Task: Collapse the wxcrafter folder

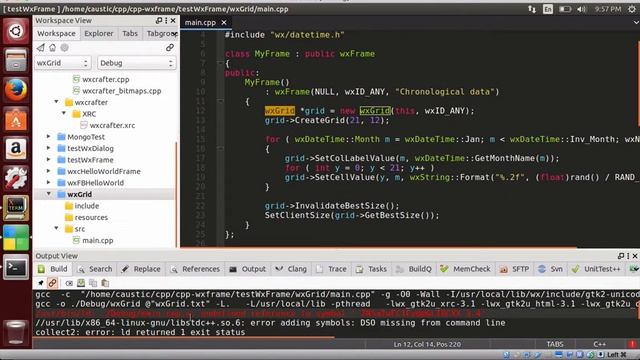Action: [x=56, y=102]
